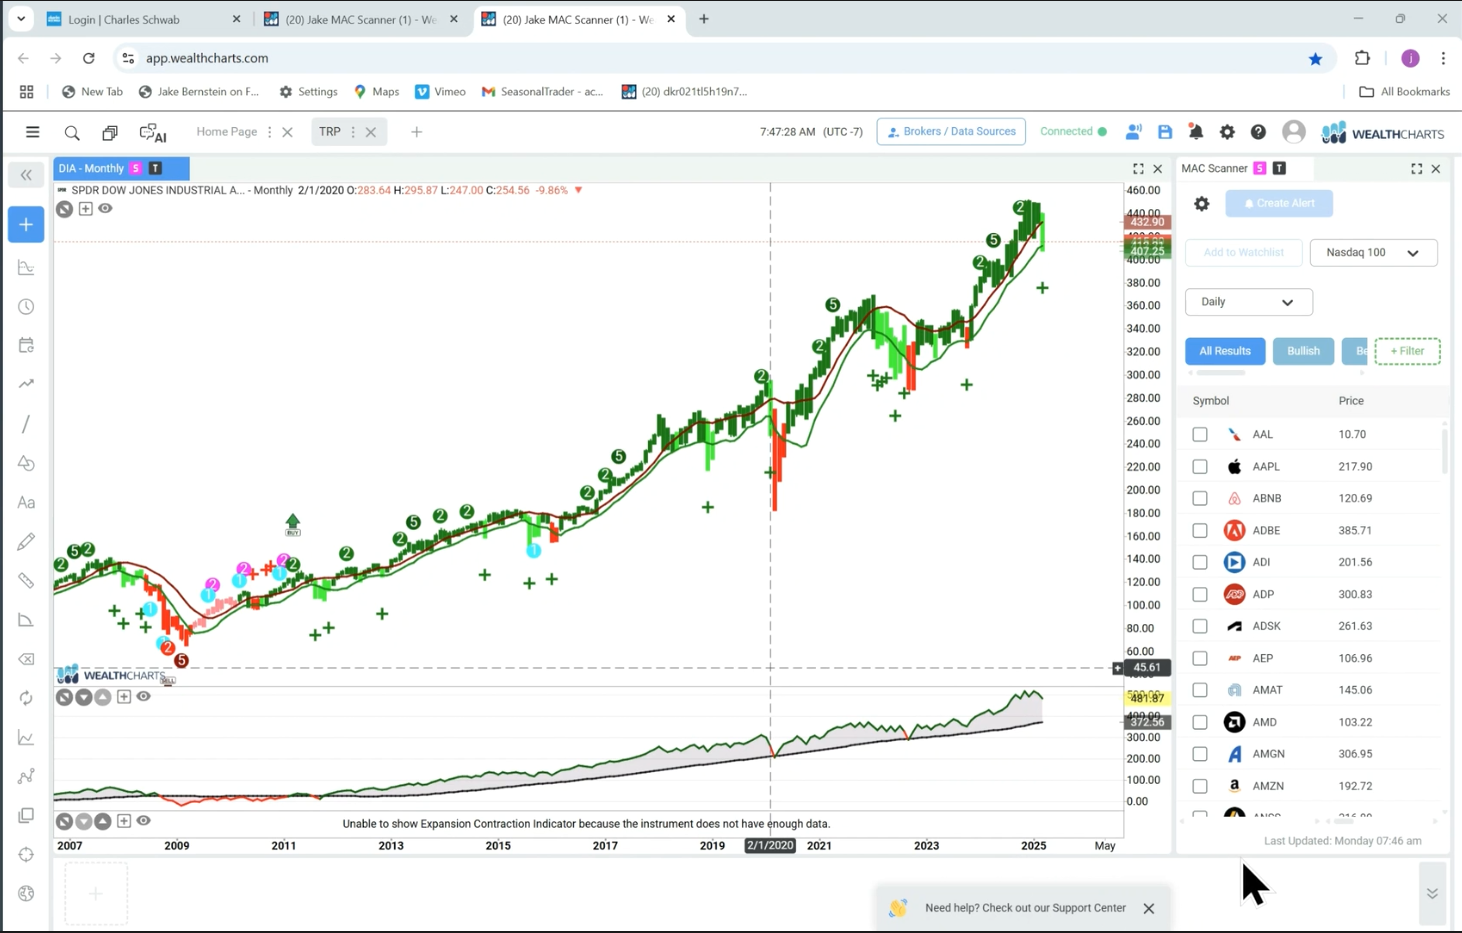This screenshot has width=1462, height=933.
Task: Click the blue add widget plus button
Action: point(26,224)
